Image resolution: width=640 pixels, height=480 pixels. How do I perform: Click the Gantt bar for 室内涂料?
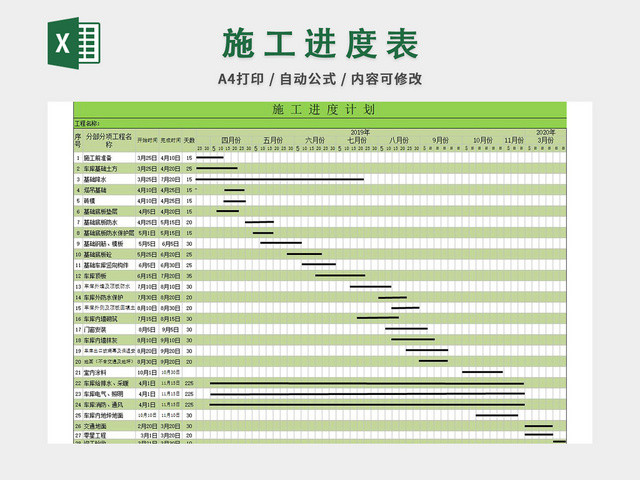pyautogui.click(x=482, y=372)
